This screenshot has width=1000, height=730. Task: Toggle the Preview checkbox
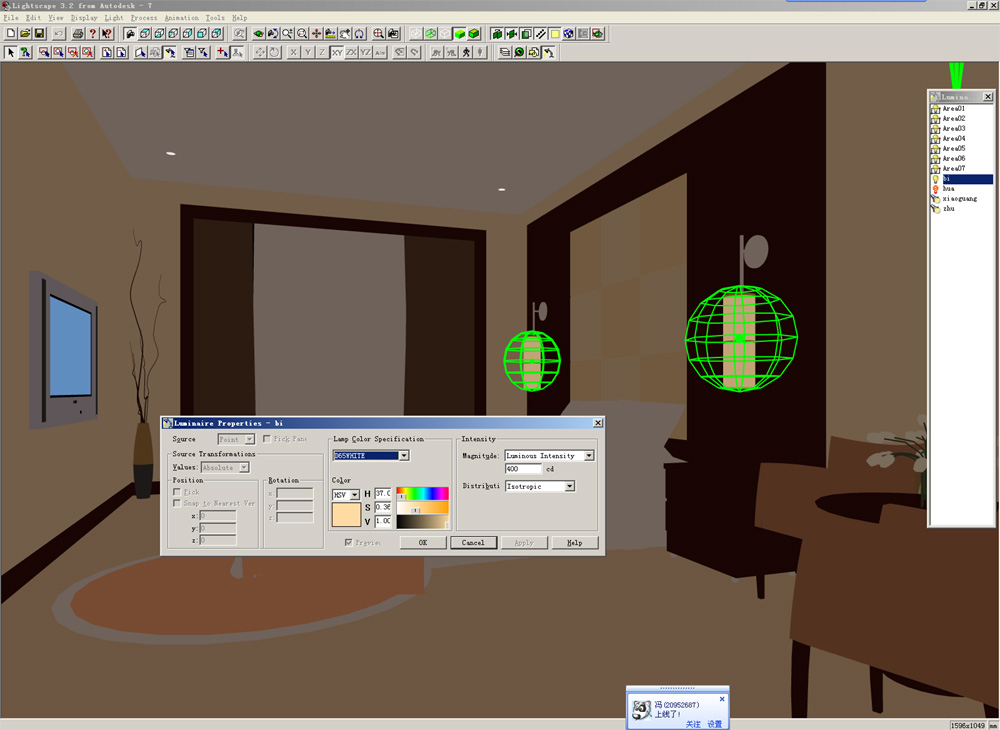coord(349,542)
